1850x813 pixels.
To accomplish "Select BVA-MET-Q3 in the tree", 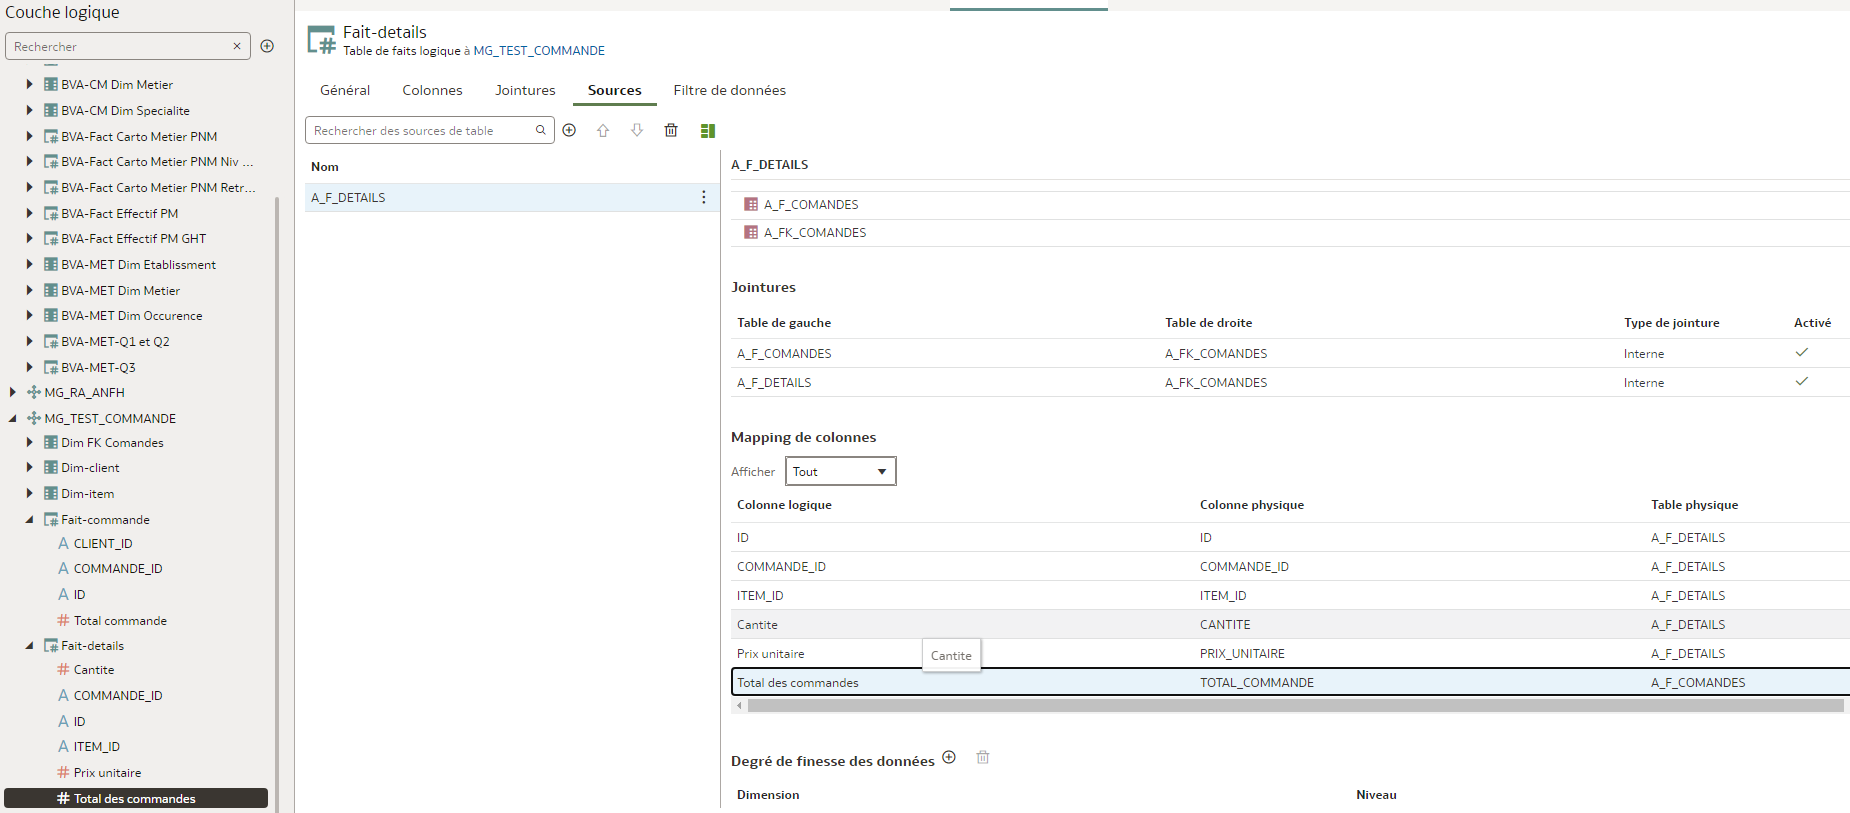I will click(x=98, y=367).
